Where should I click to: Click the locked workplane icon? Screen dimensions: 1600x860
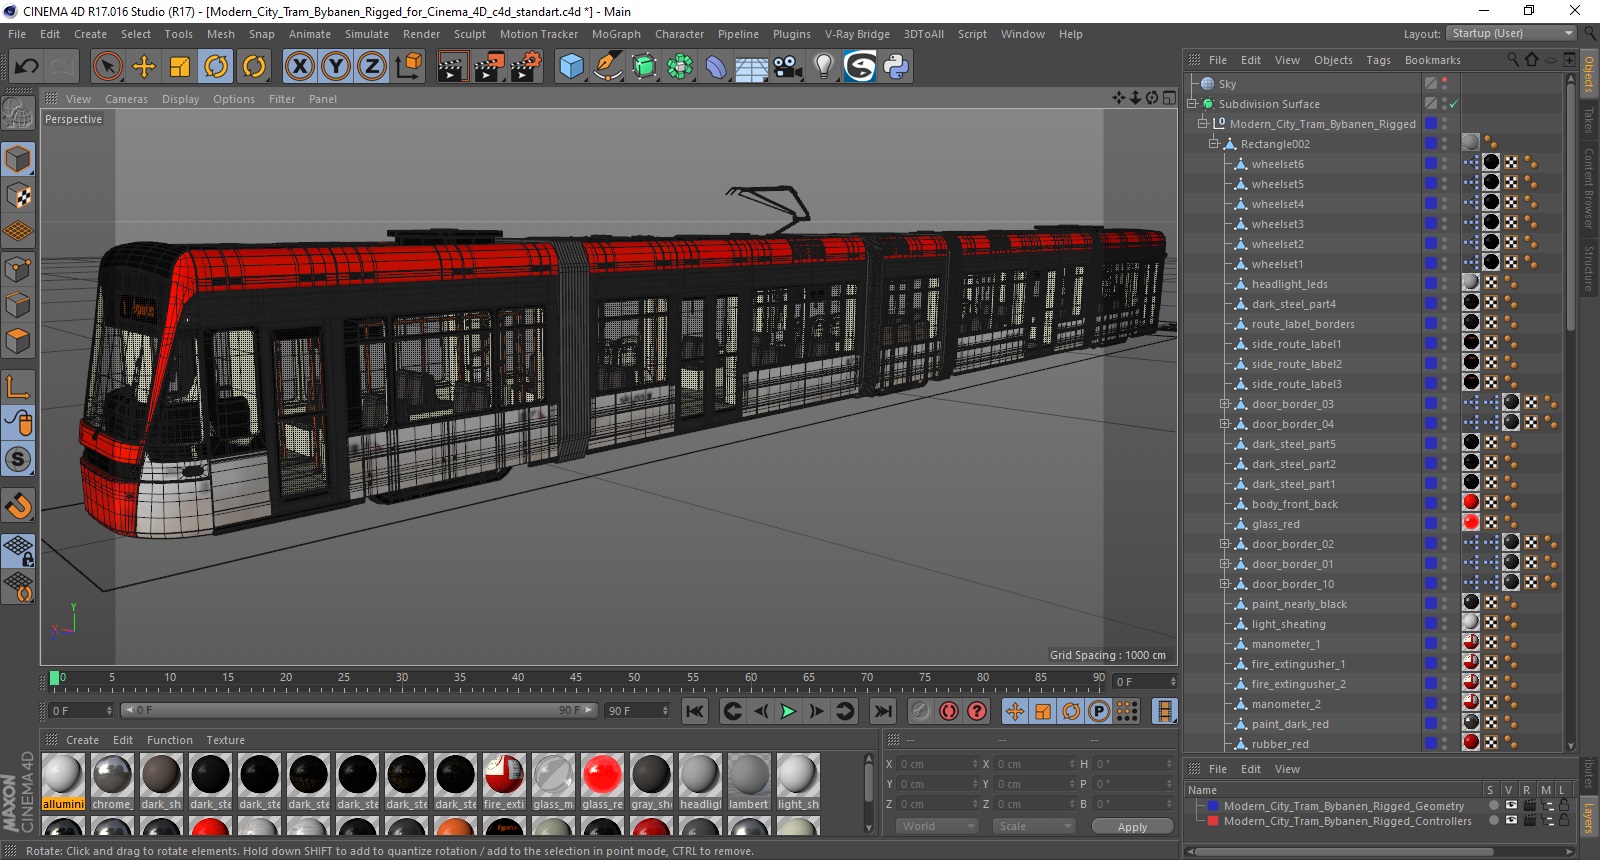[x=18, y=550]
